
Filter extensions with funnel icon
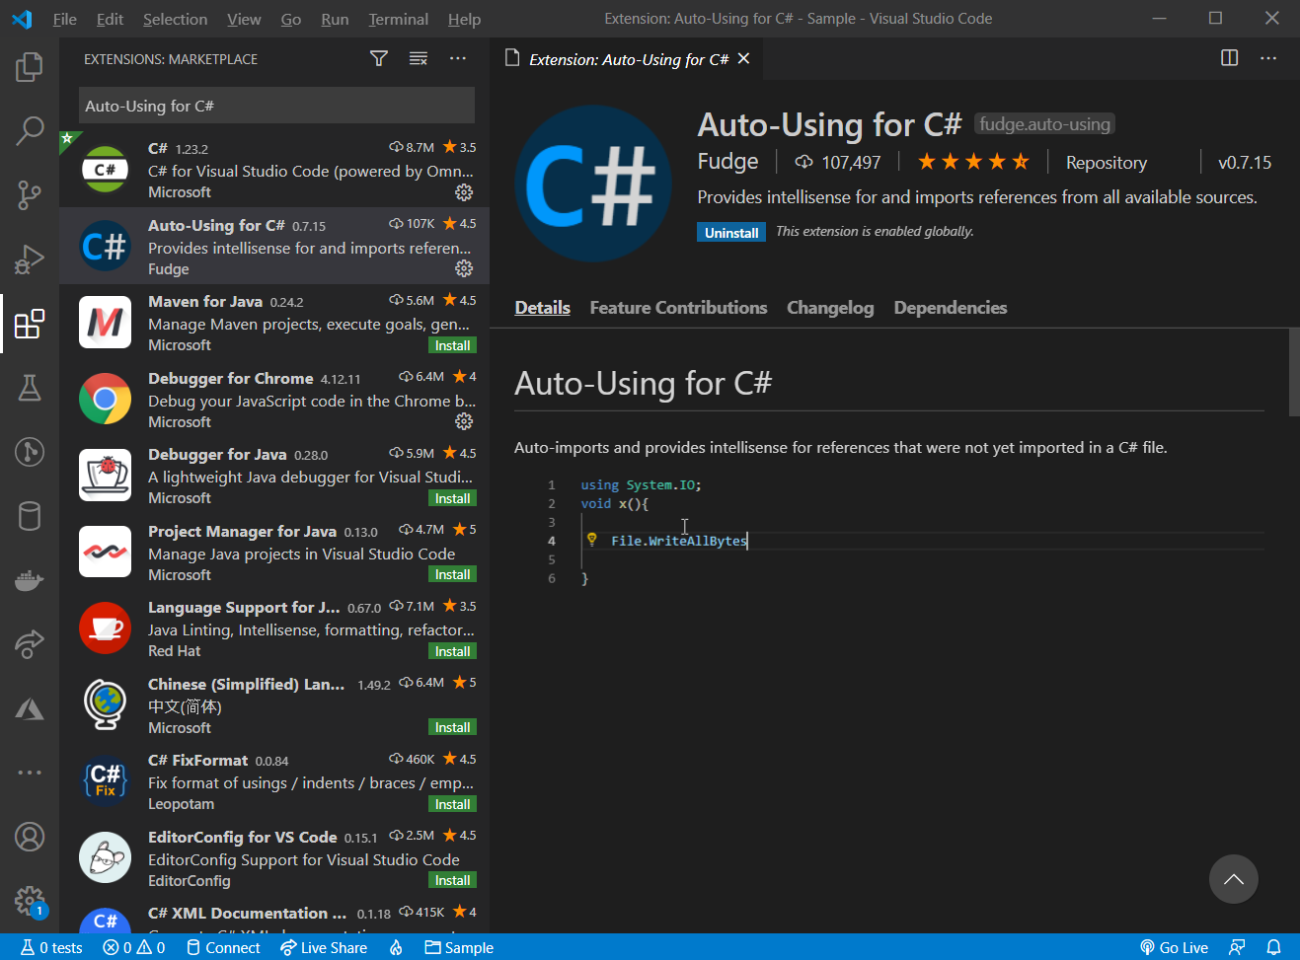379,59
